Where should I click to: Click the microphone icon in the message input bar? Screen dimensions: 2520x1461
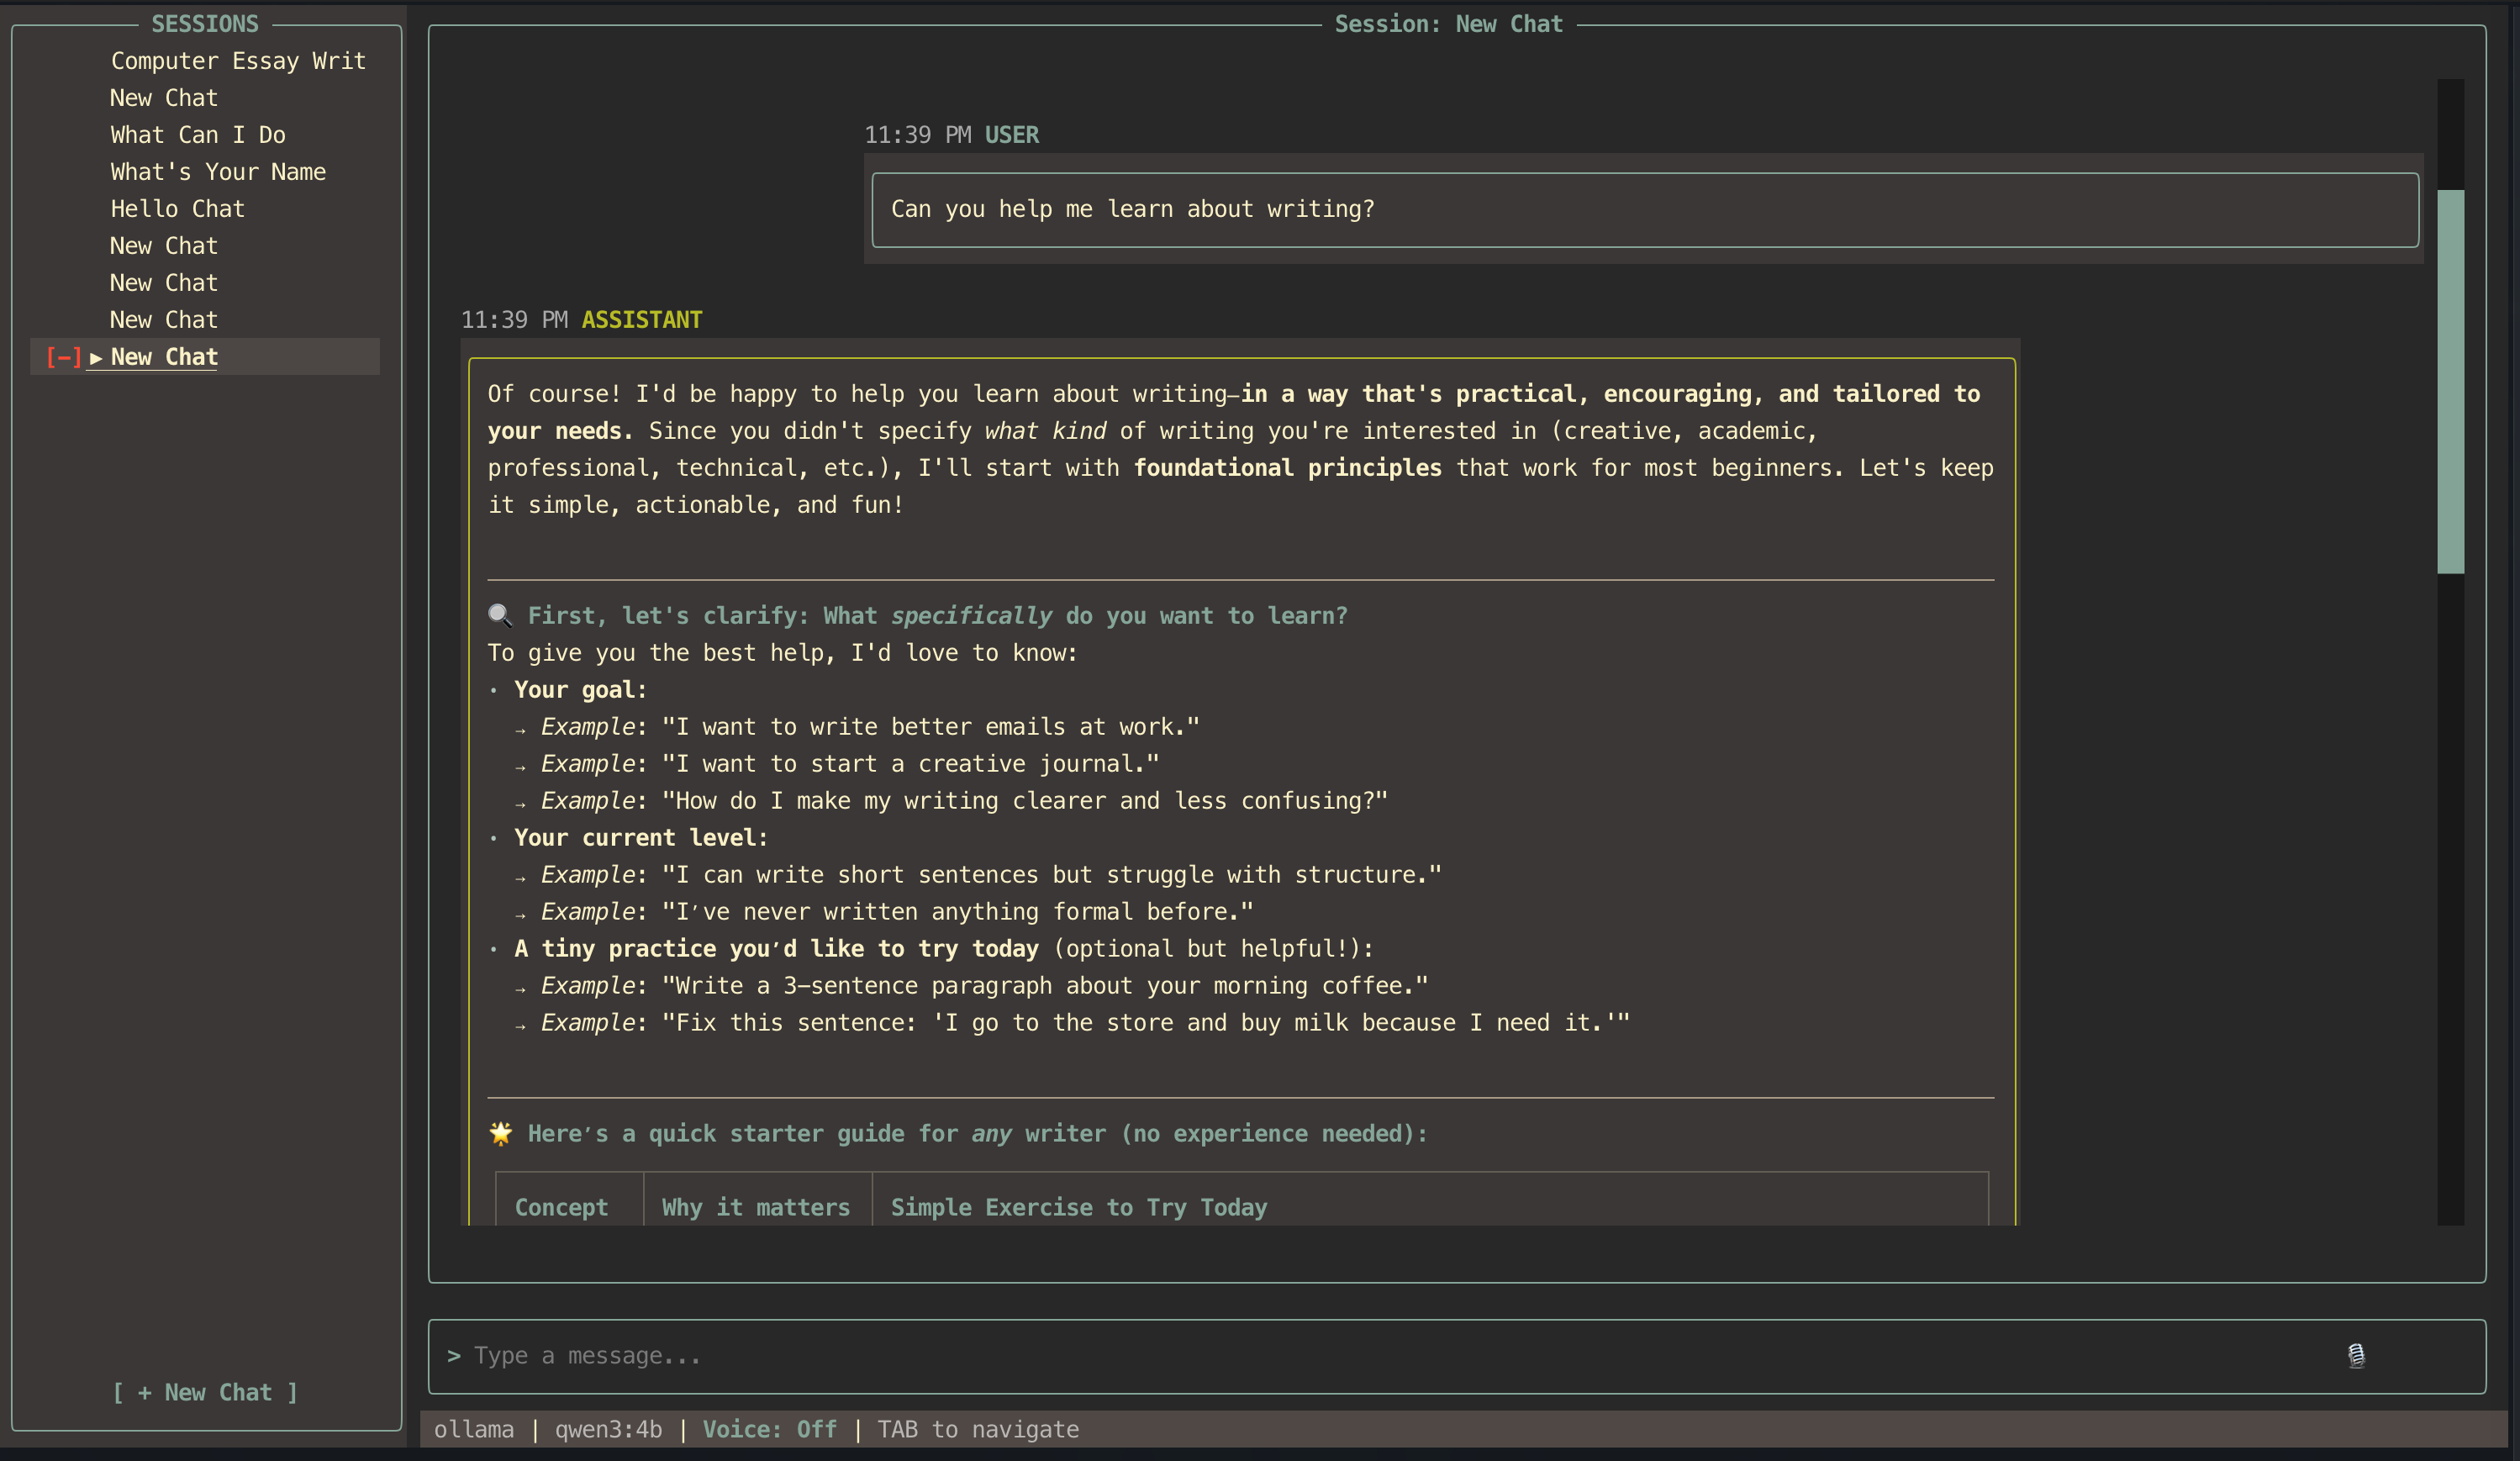click(2356, 1356)
